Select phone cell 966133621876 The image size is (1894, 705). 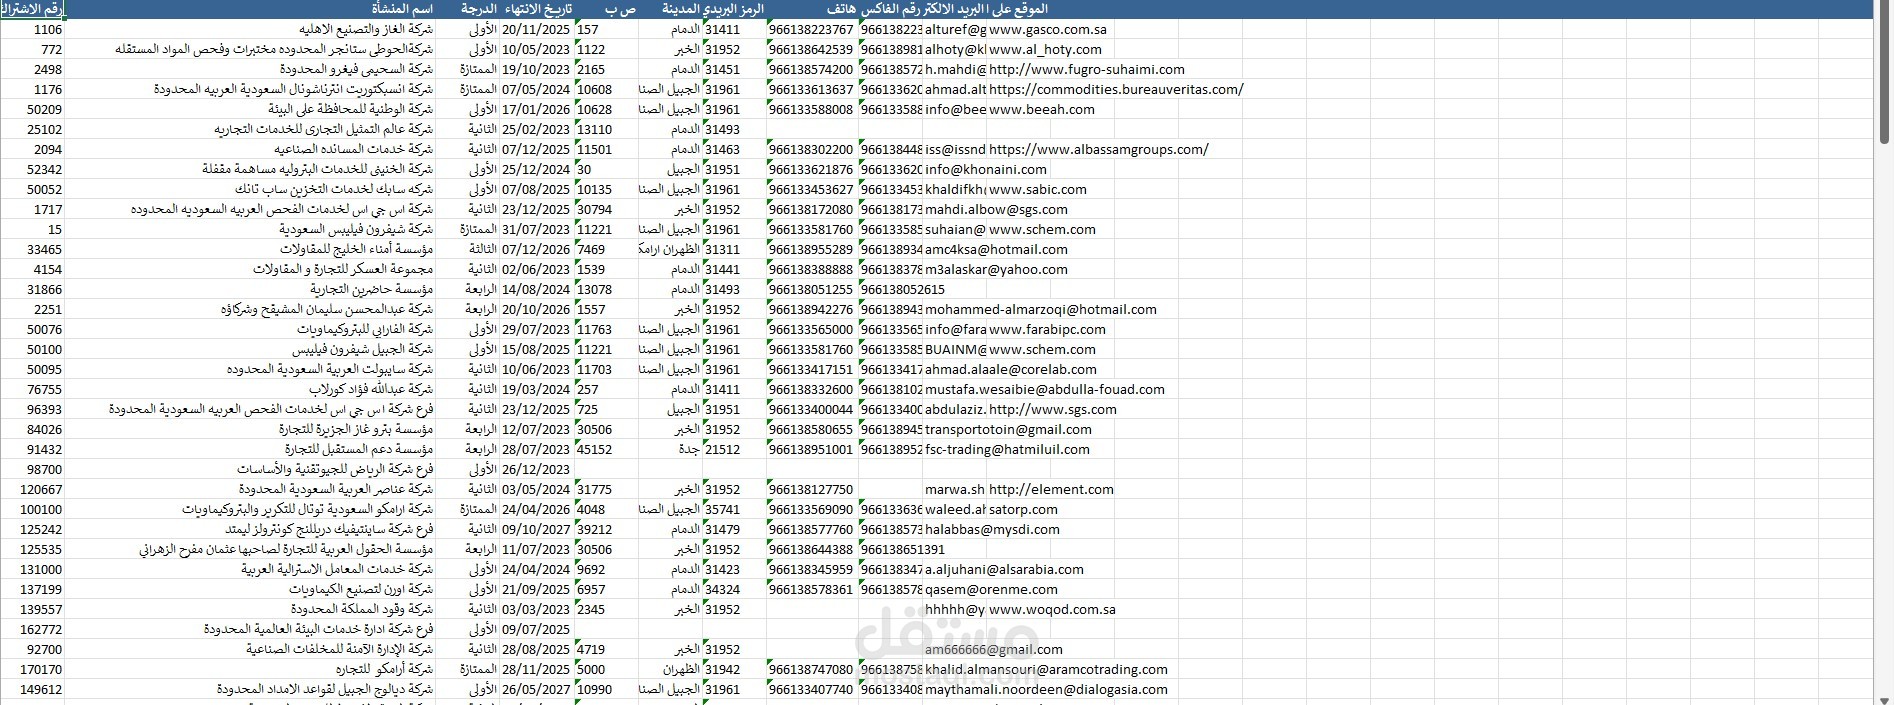pyautogui.click(x=812, y=169)
